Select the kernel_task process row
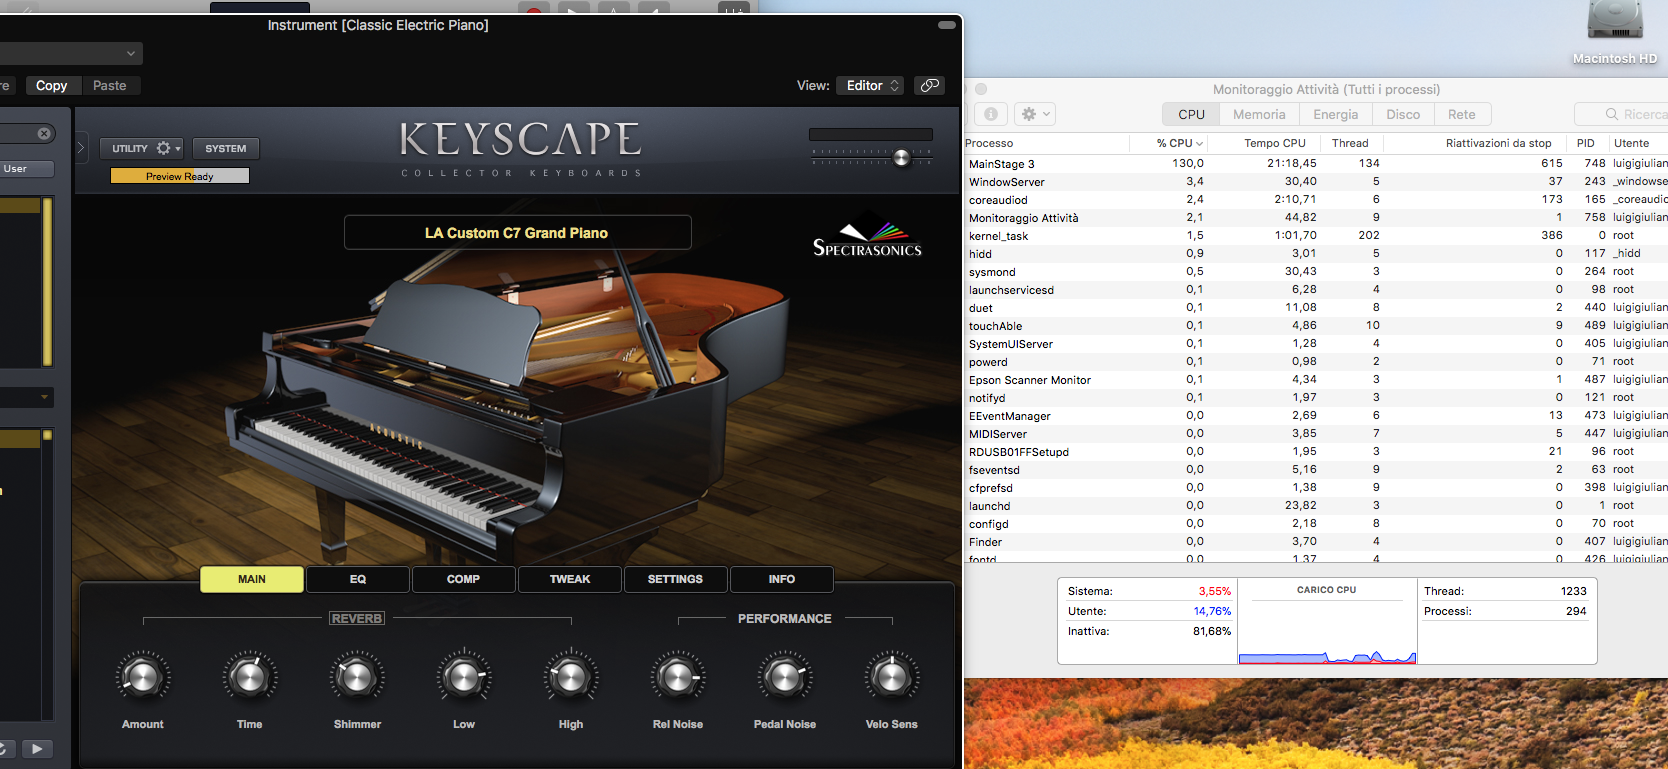Image resolution: width=1668 pixels, height=769 pixels. (1316, 235)
